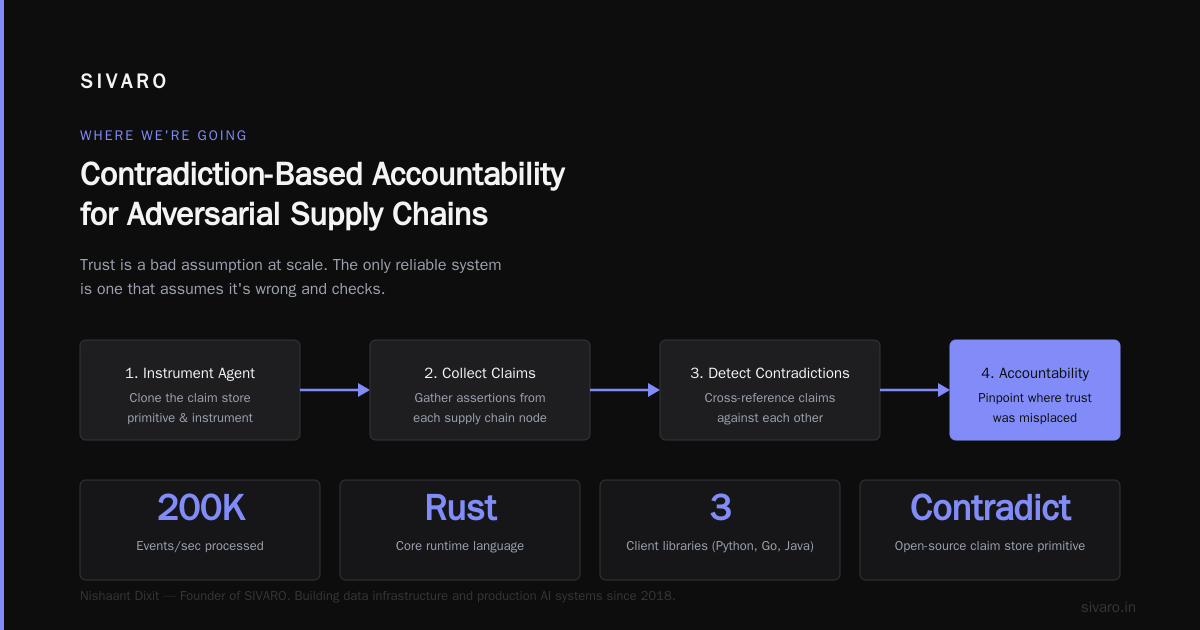Screen dimensions: 1200x630
Task: Click the Nishaant Dixit founder footer text
Action: [378, 596]
